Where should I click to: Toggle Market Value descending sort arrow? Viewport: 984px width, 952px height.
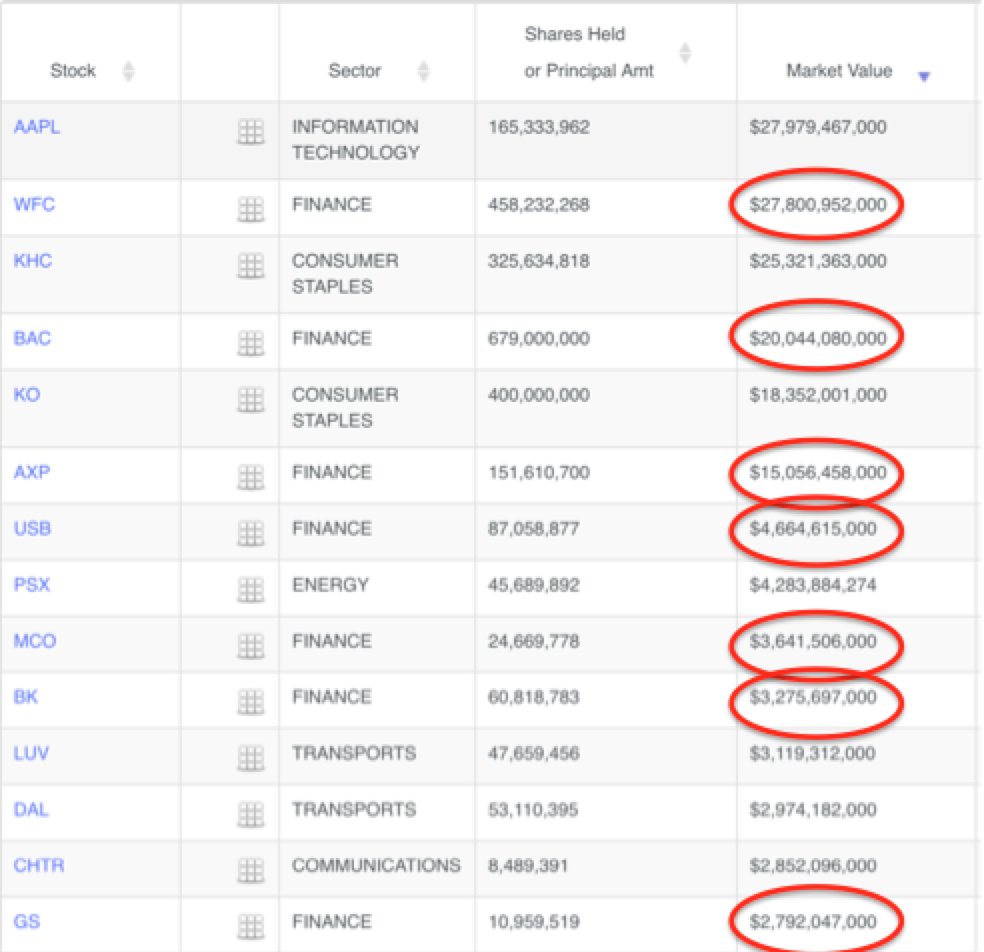point(924,77)
